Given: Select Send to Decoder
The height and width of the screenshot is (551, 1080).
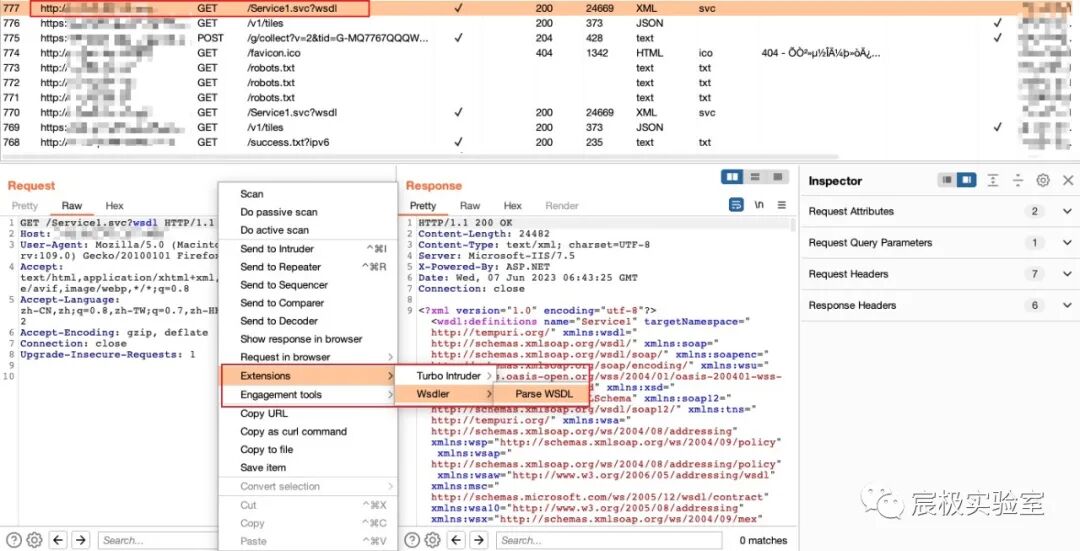Looking at the screenshot, I should [308, 320].
